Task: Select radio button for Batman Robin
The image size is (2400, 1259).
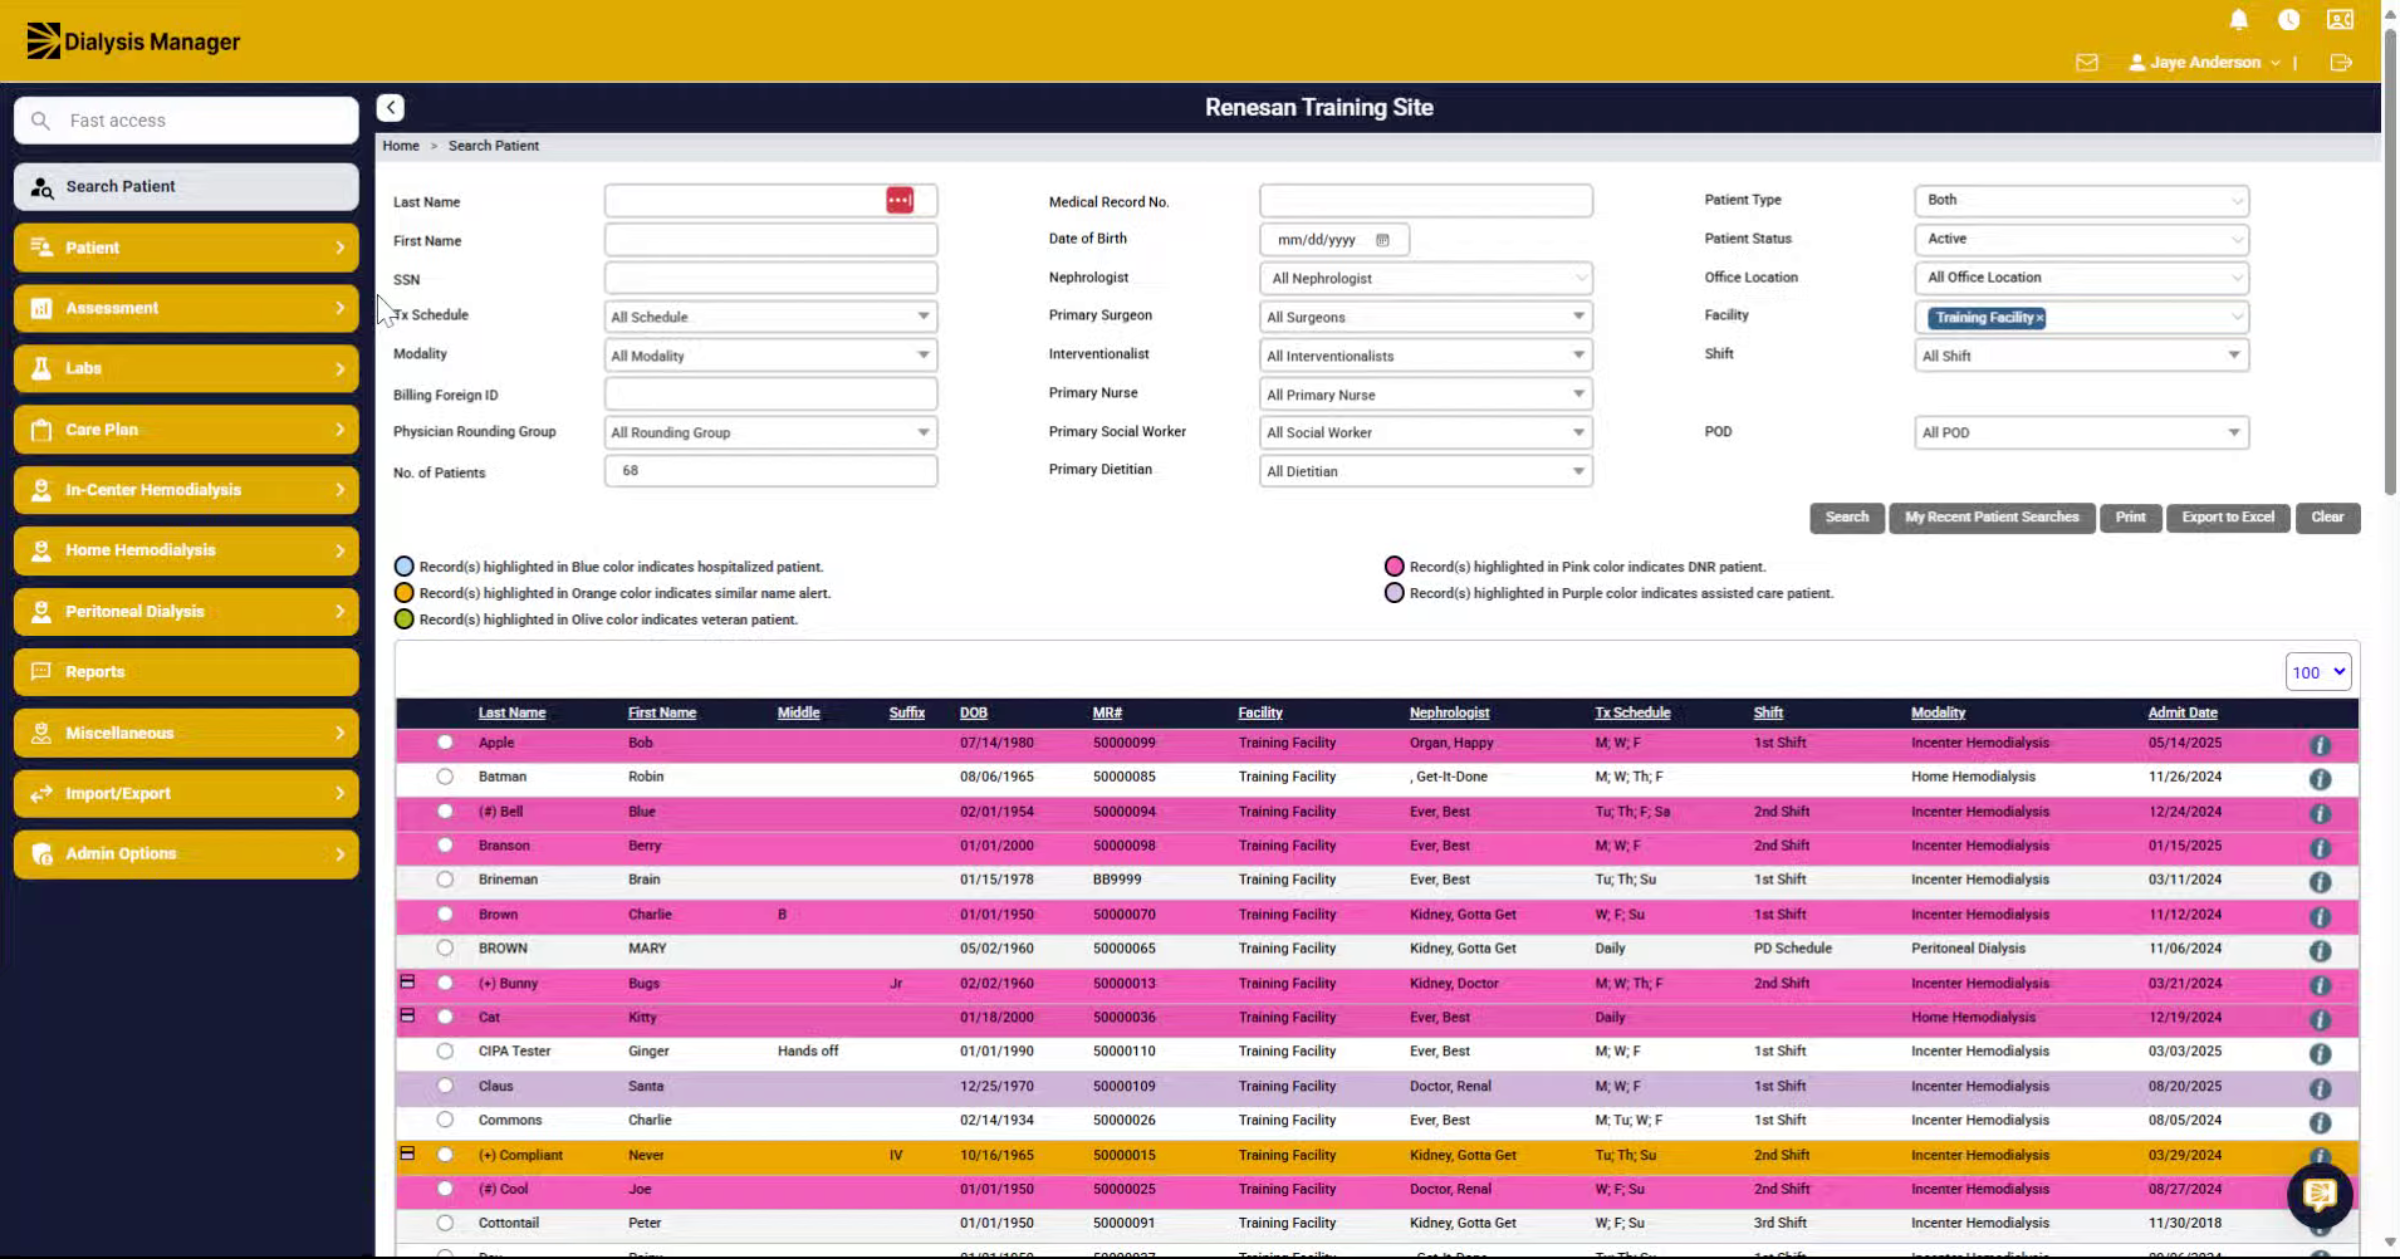Action: pos(445,777)
